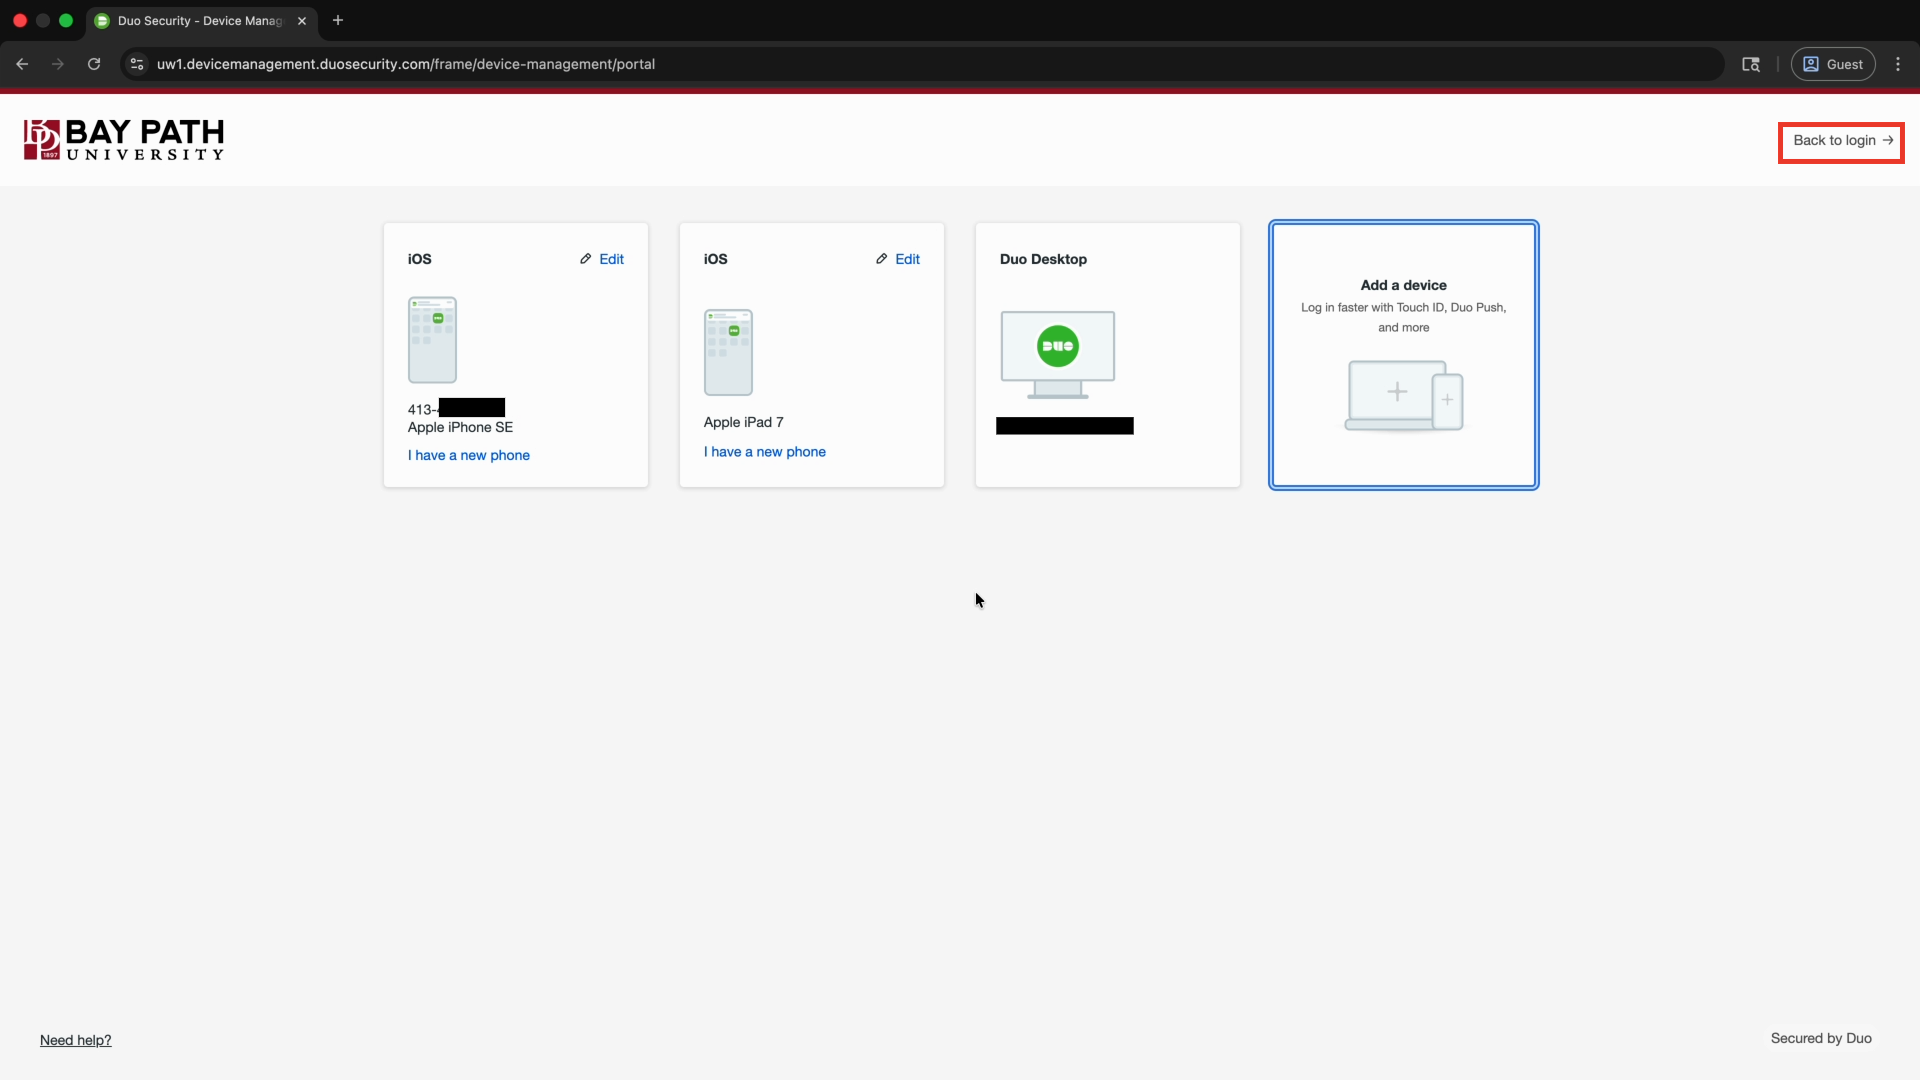The width and height of the screenshot is (1920, 1080).
Task: Open the Need help? link
Action: 76,1040
